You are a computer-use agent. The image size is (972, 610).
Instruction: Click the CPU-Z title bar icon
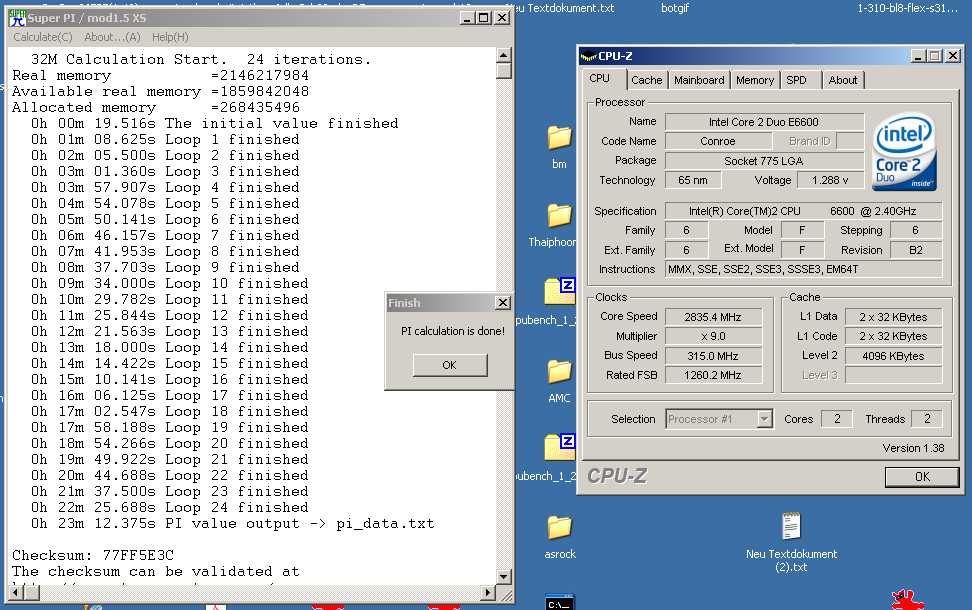588,56
